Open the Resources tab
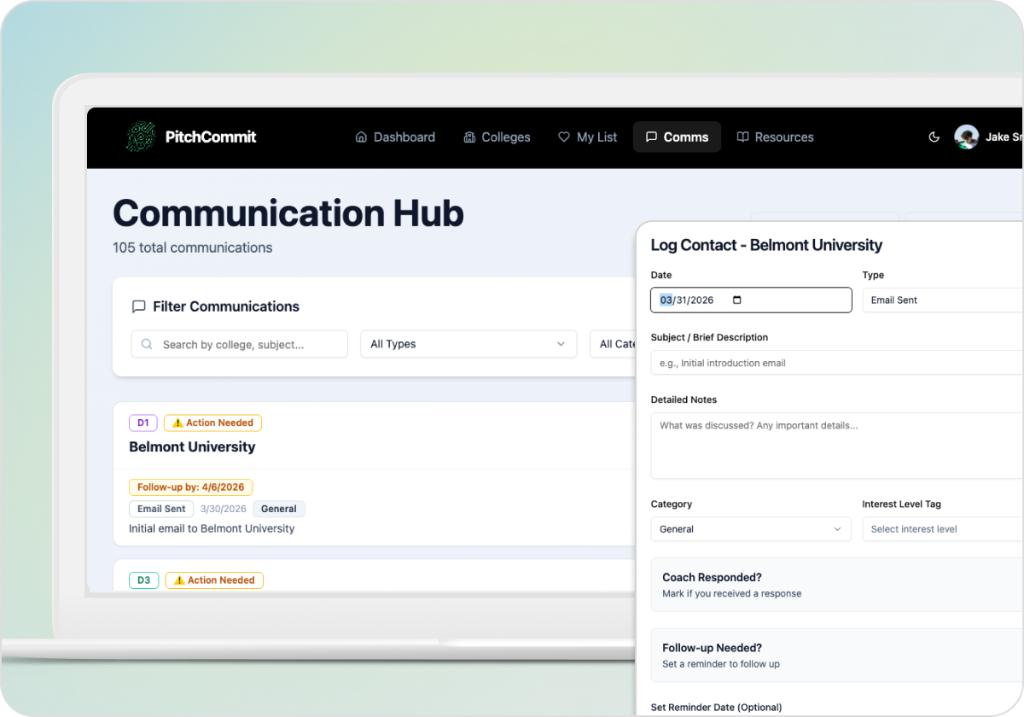Viewport: 1024px width, 717px height. coord(775,137)
